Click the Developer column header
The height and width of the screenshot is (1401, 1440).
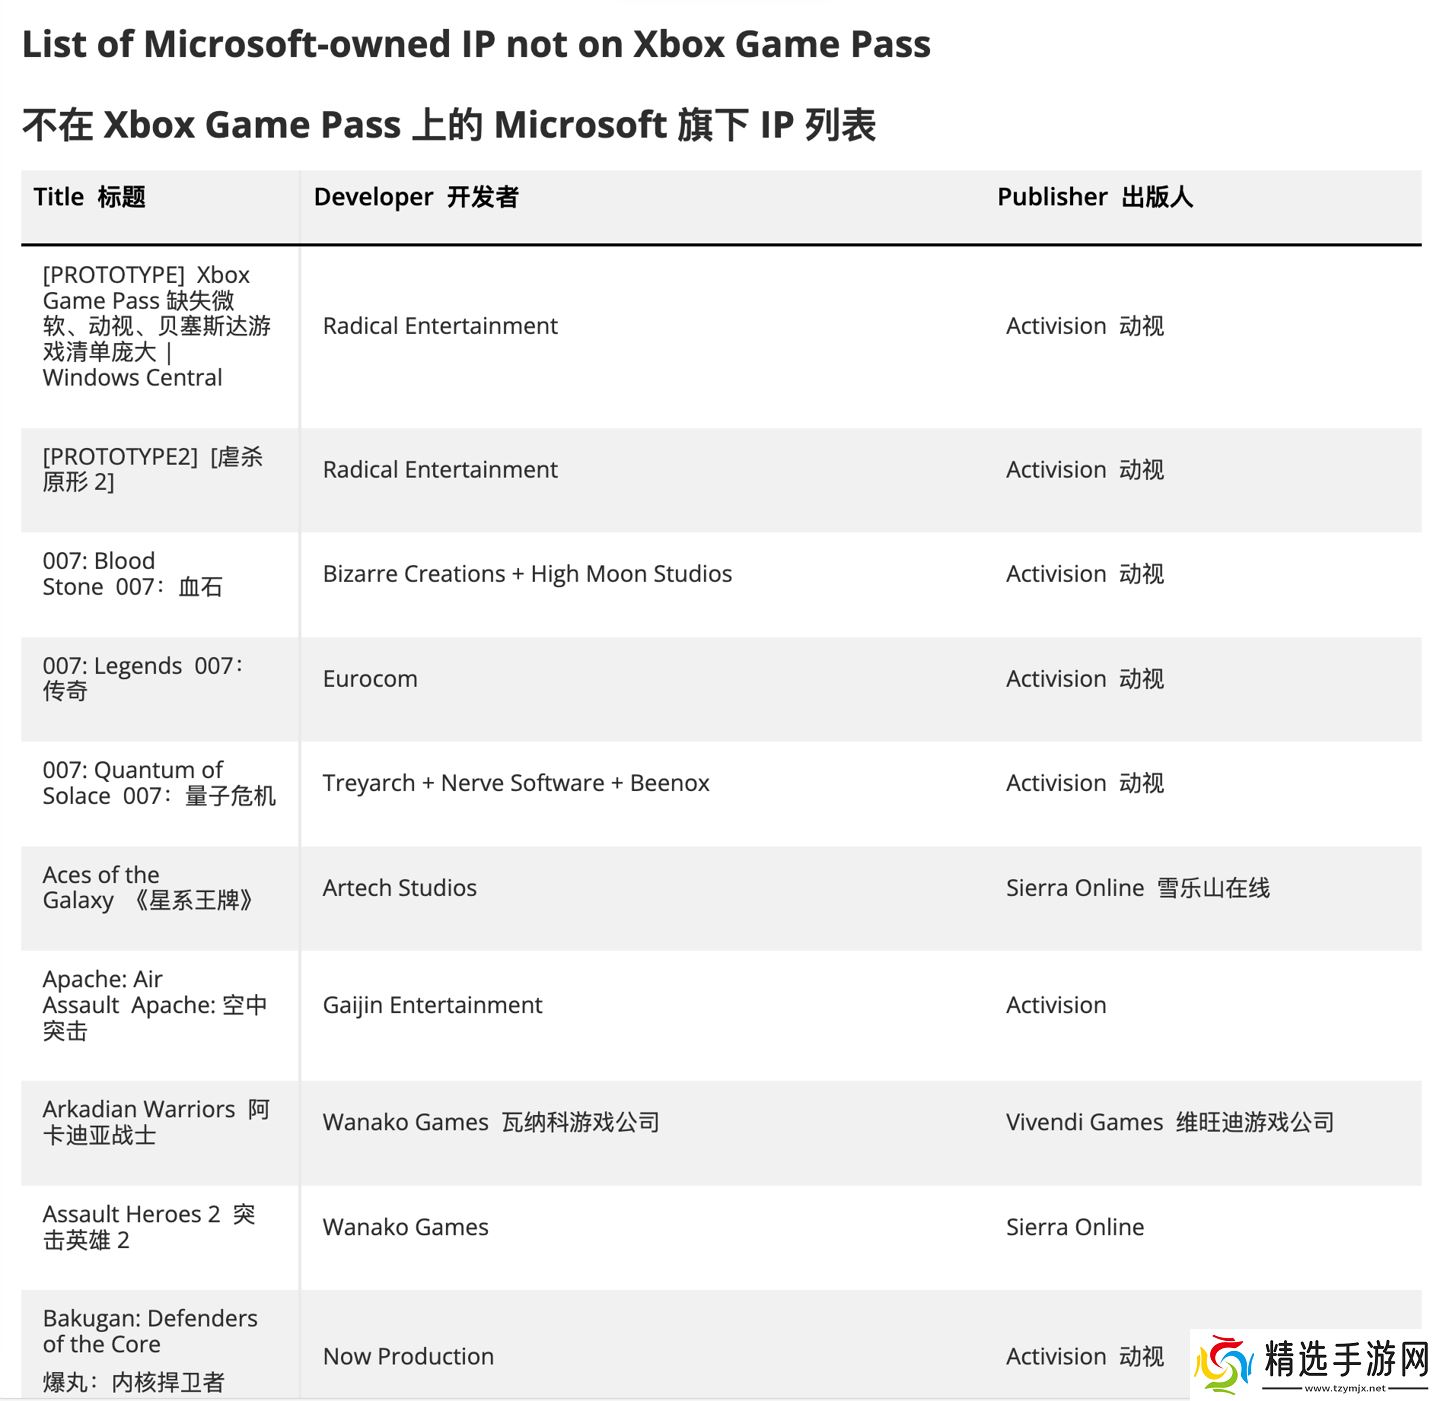(x=416, y=197)
